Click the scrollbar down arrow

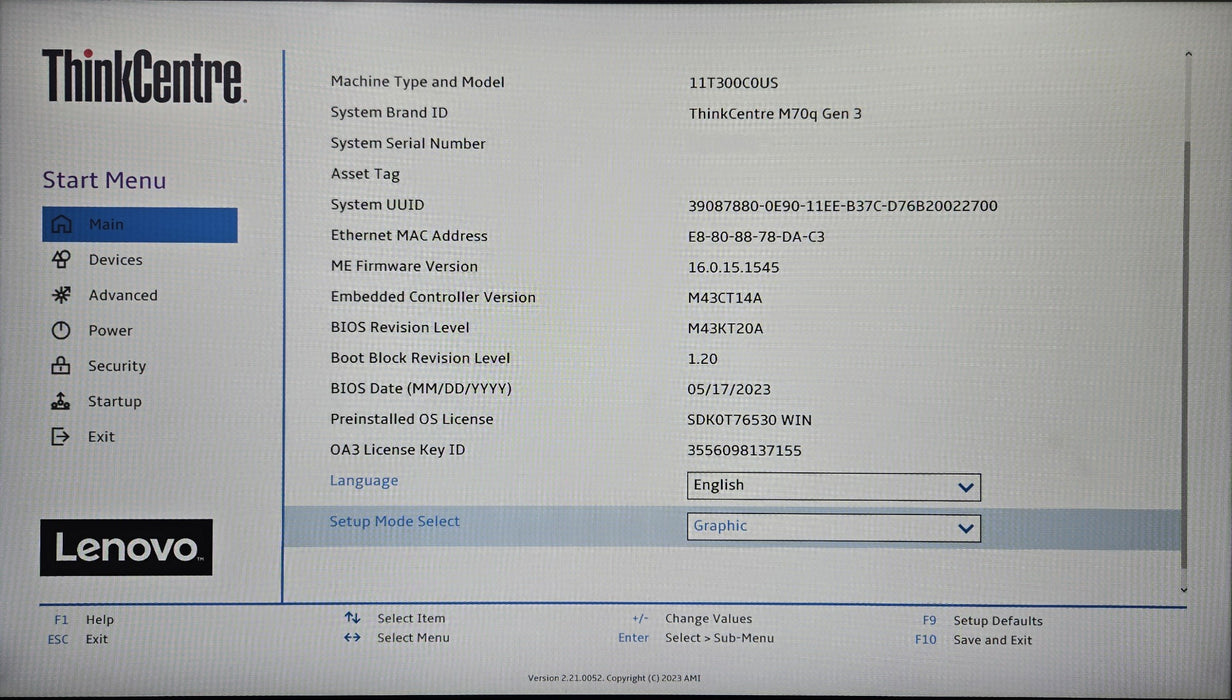coord(1185,590)
